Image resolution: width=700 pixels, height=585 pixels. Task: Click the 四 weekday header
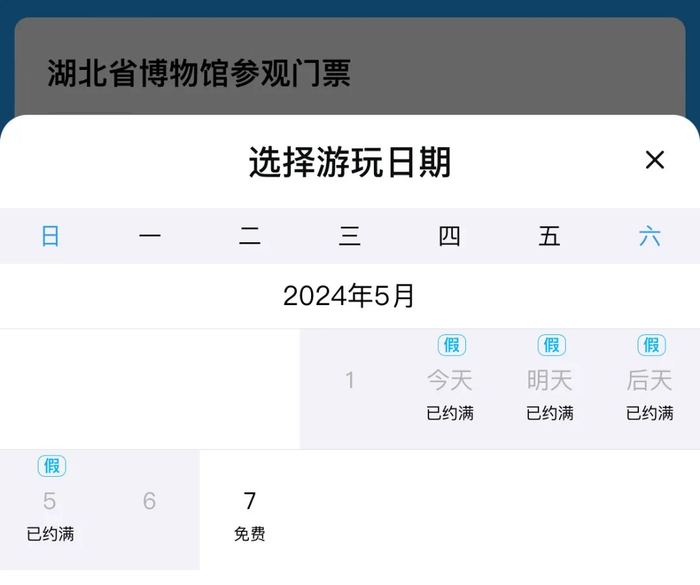450,236
